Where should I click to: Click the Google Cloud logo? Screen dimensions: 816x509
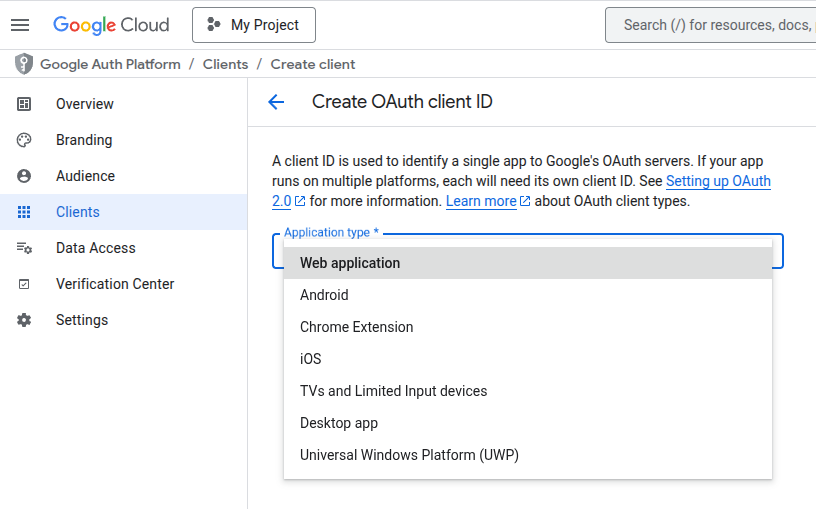point(111,25)
